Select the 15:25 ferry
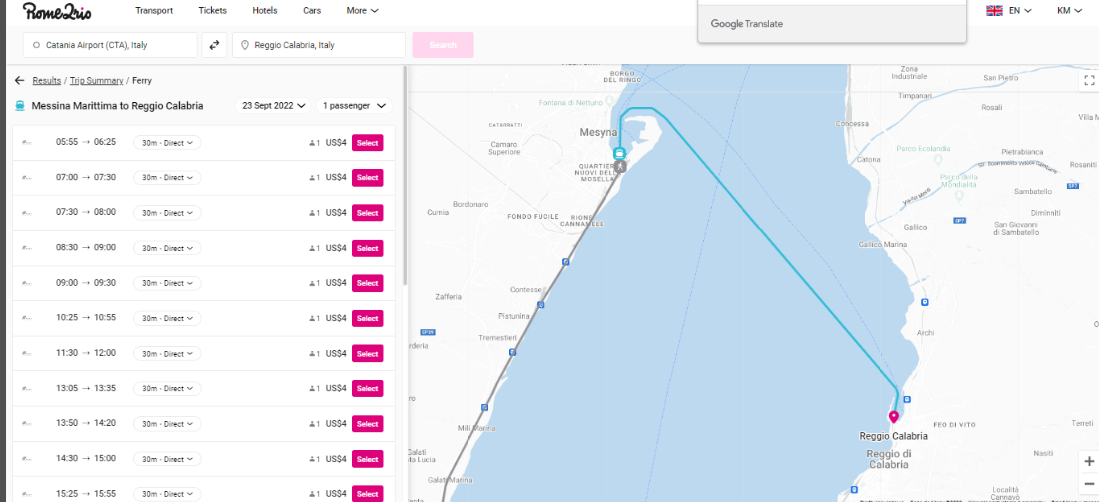 [x=367, y=494]
